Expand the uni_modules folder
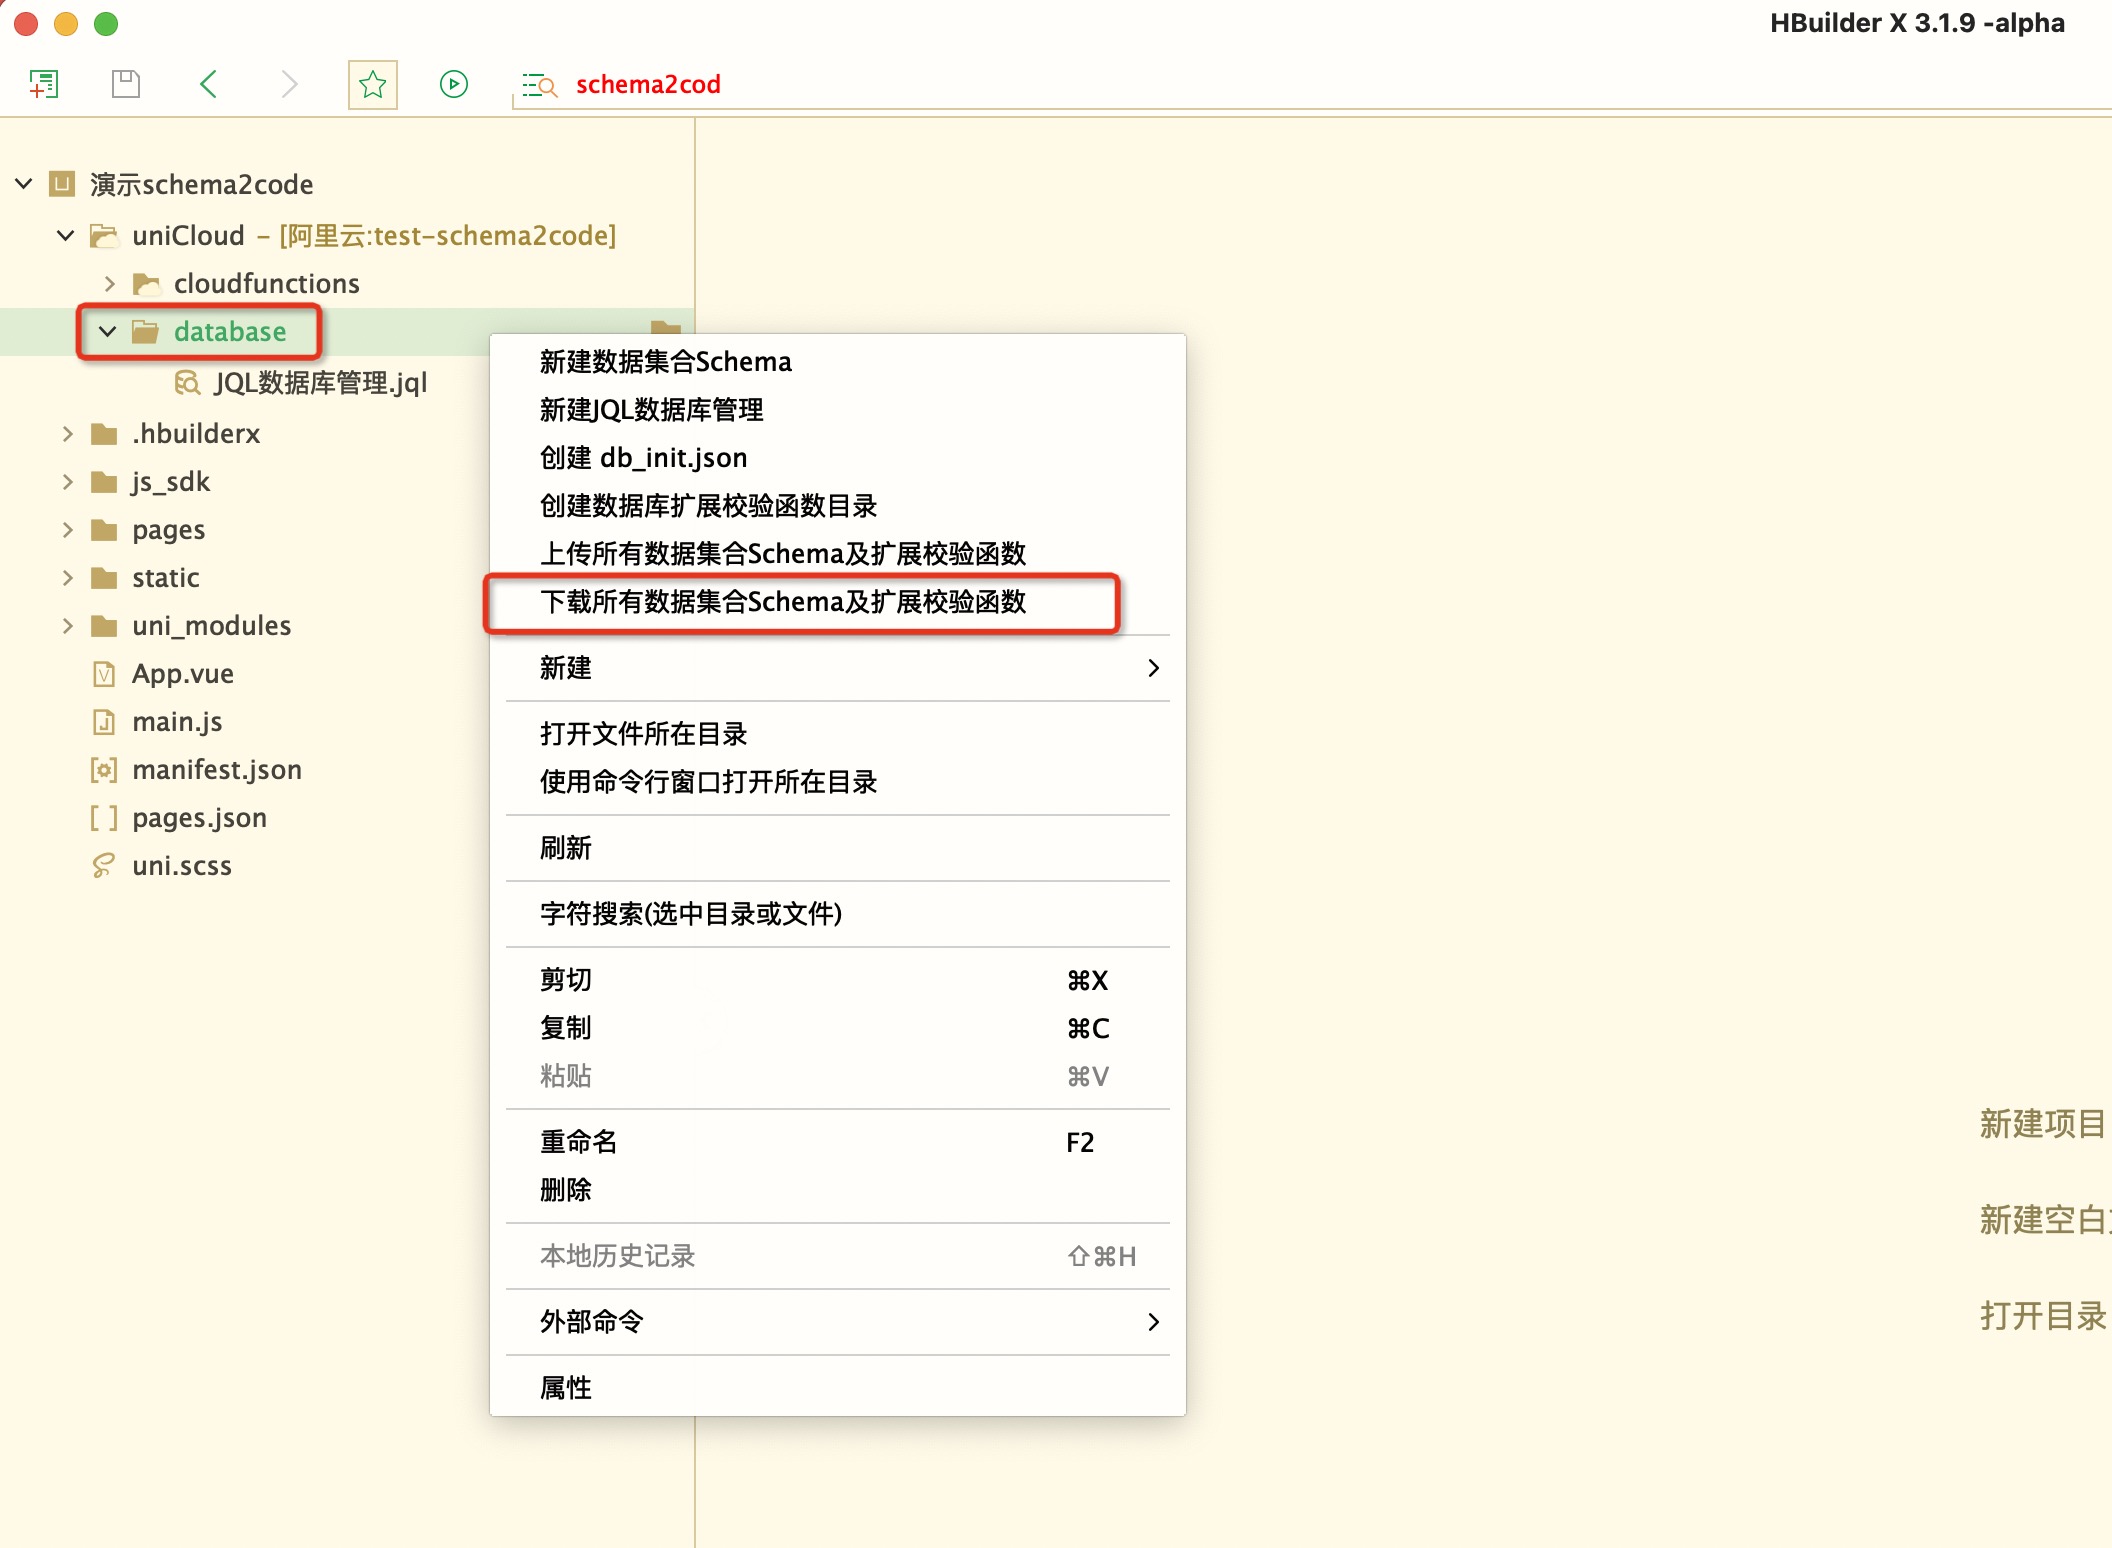 click(x=67, y=625)
